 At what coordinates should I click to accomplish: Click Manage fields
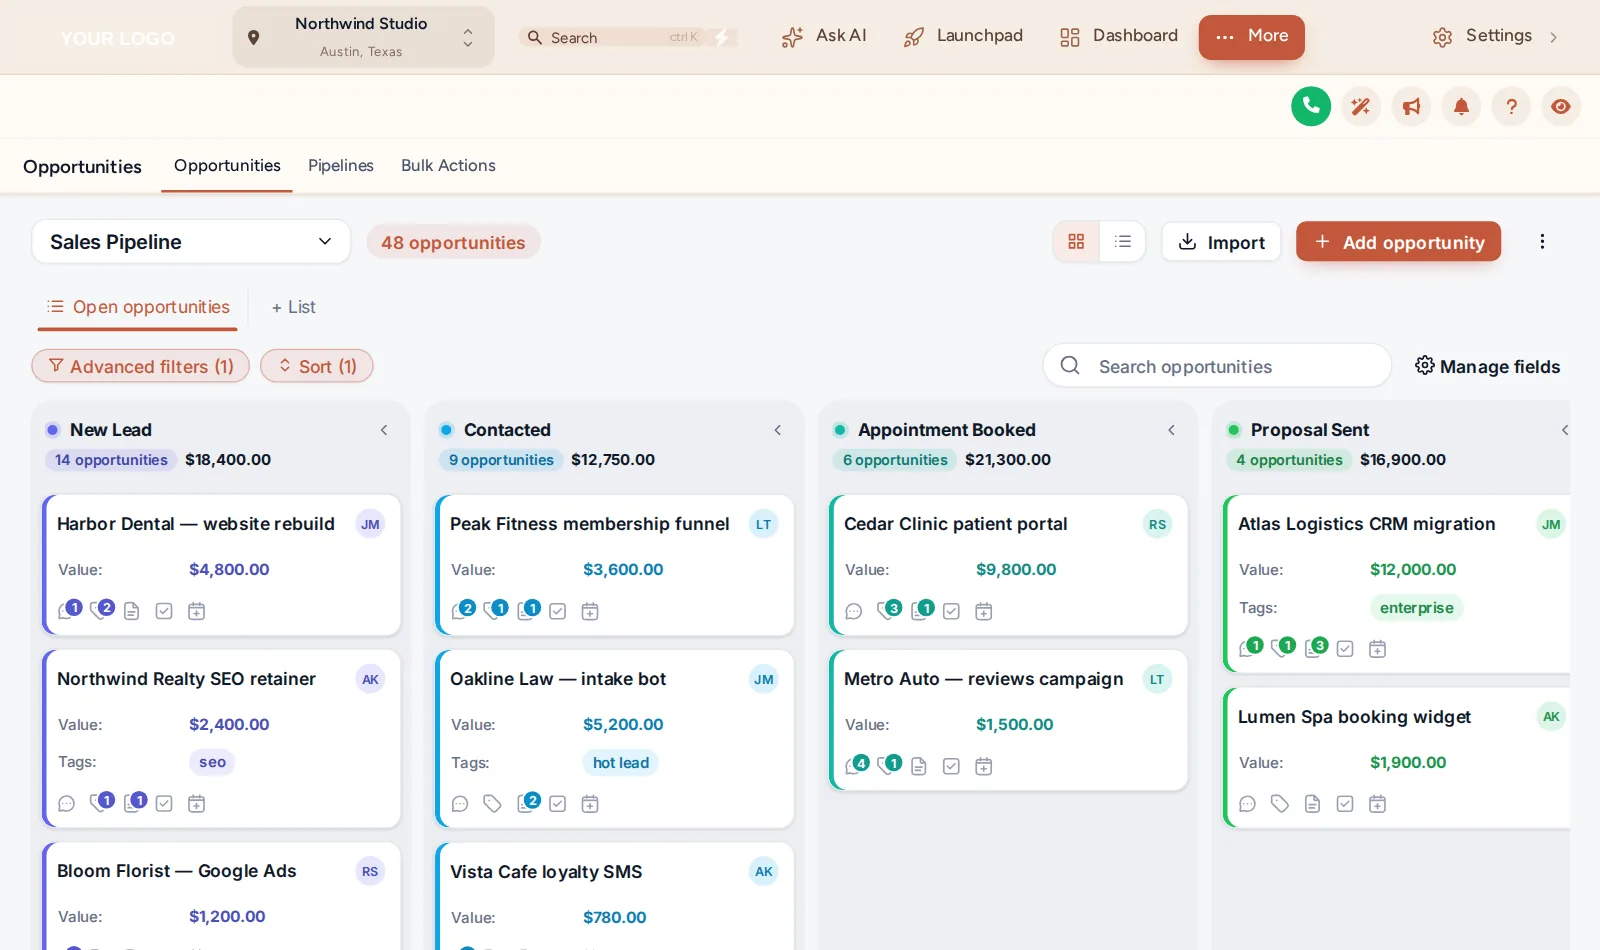tap(1488, 366)
